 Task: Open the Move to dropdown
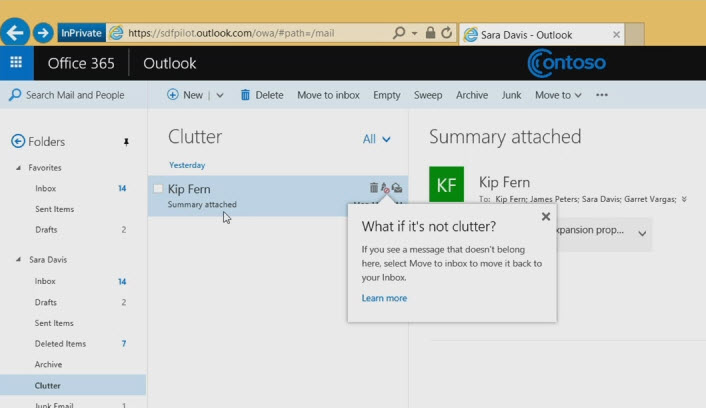coord(558,95)
